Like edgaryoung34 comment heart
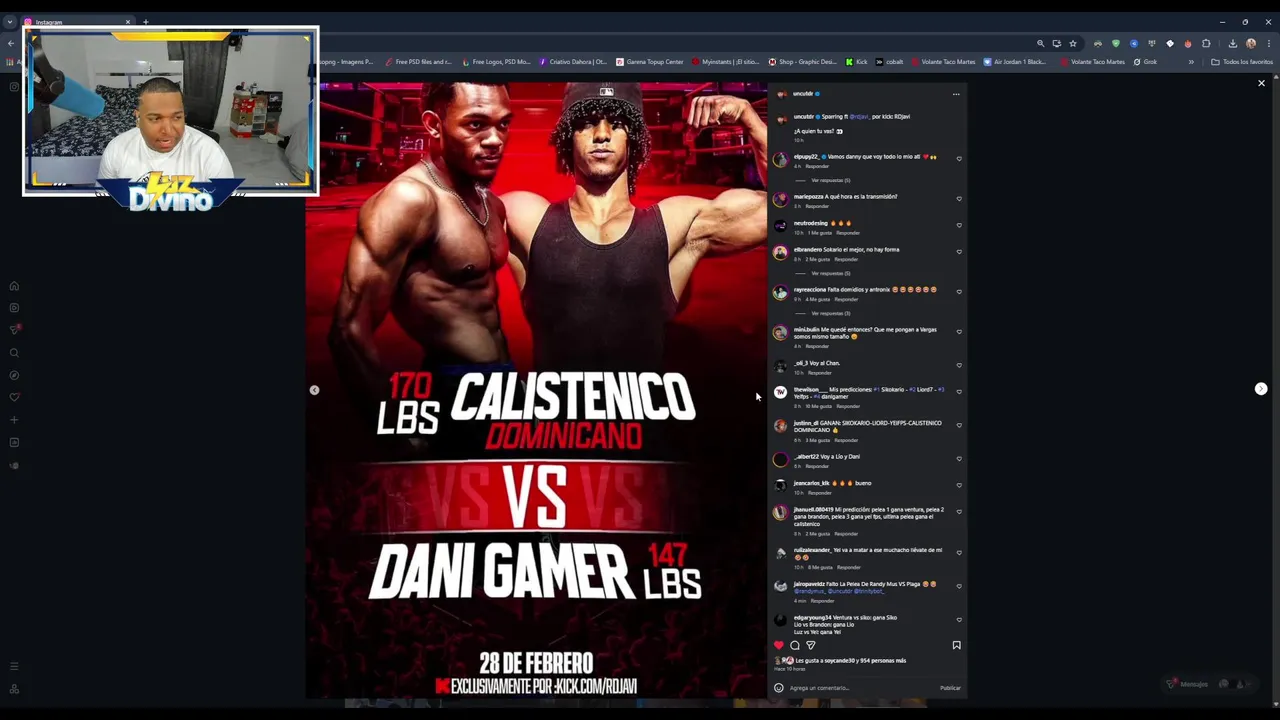Screen dimensions: 1280x720 959,620
